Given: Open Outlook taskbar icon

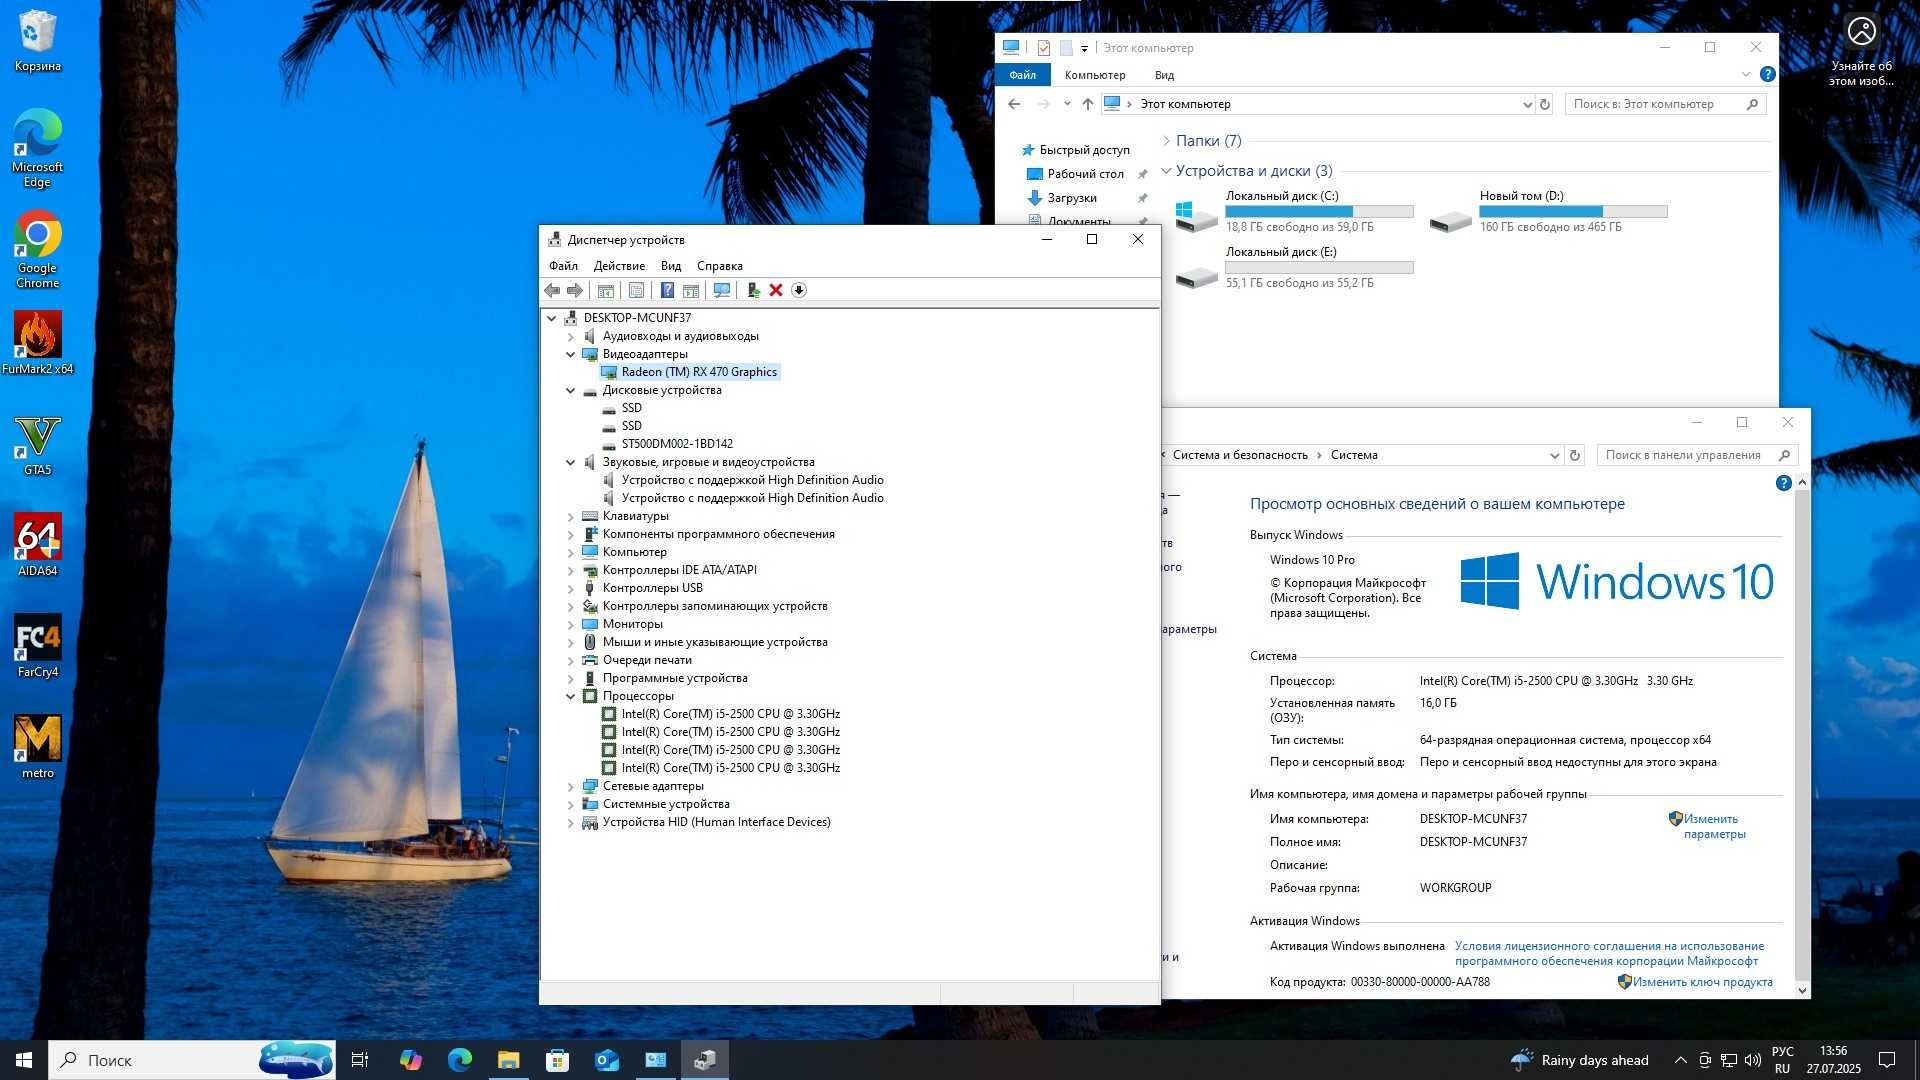Looking at the screenshot, I should 607,1060.
